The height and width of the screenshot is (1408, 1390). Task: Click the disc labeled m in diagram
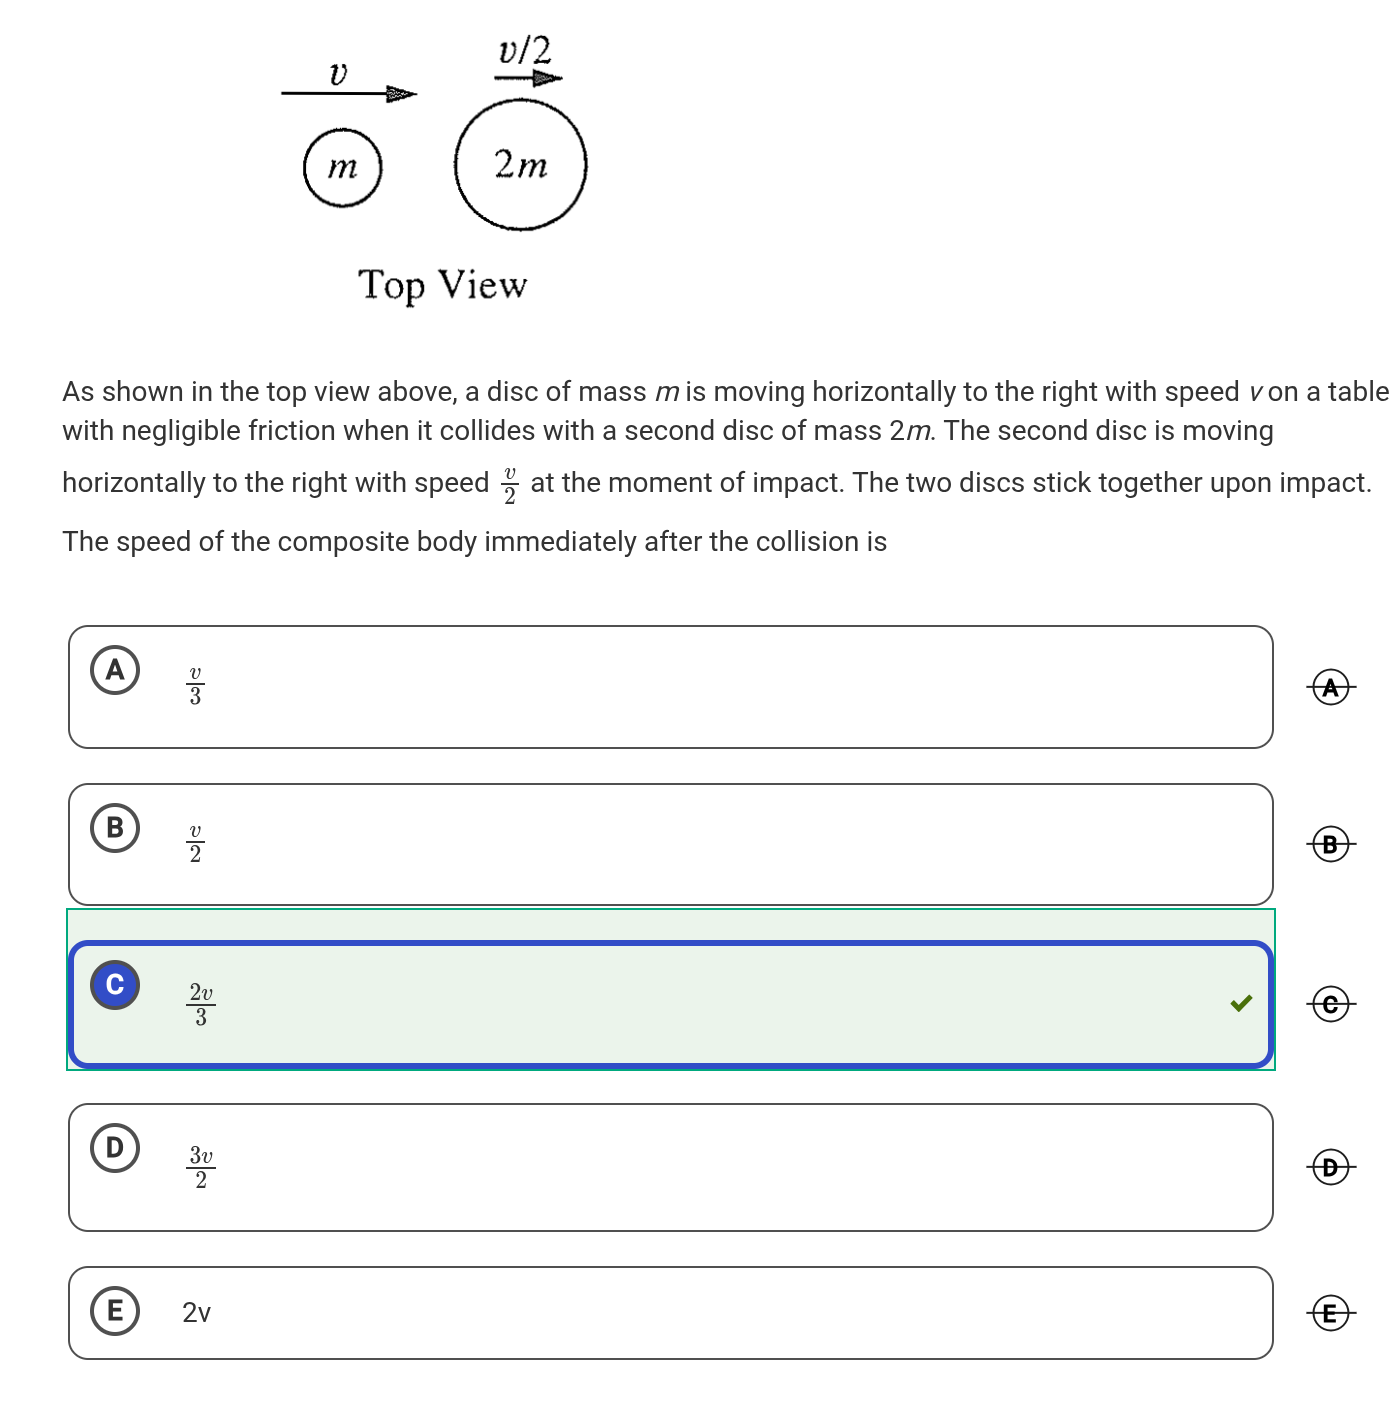point(343,167)
